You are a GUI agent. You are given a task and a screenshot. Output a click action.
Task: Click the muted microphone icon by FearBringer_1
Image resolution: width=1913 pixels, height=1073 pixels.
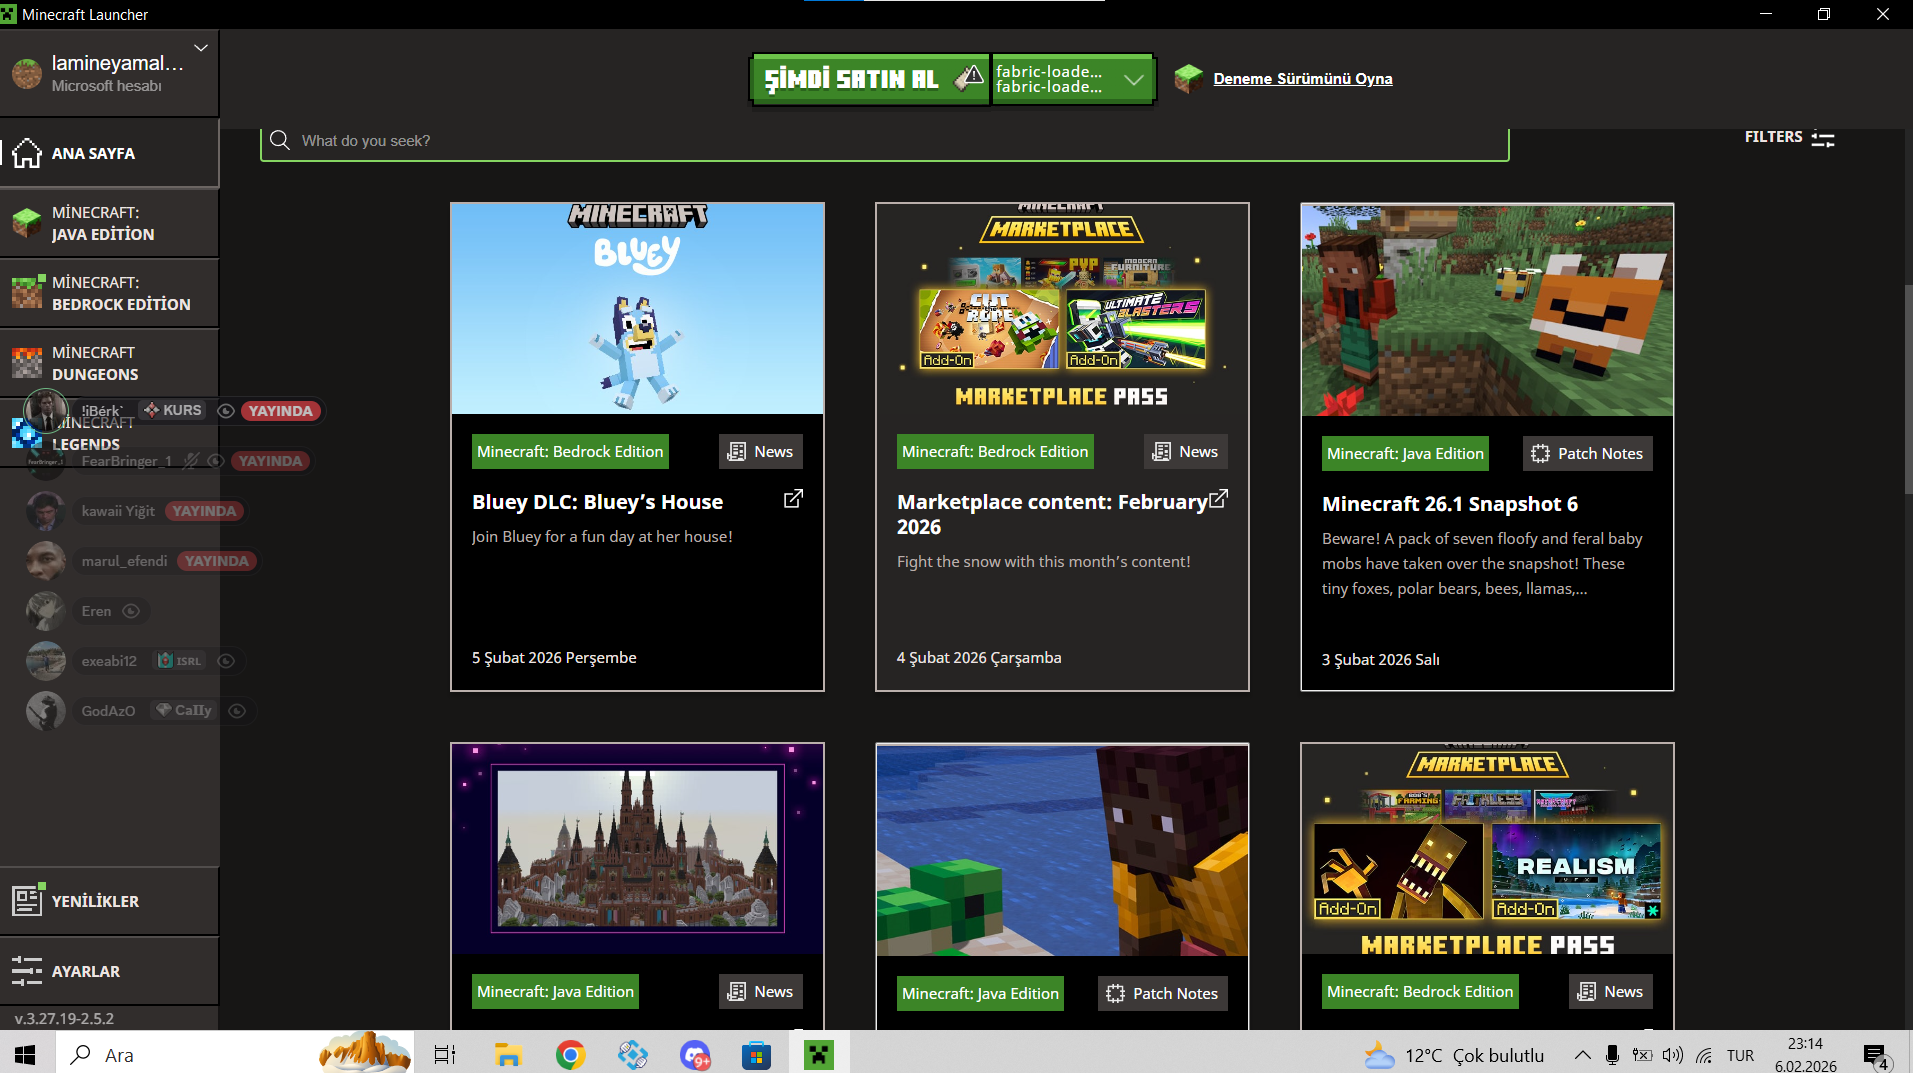pyautogui.click(x=191, y=461)
